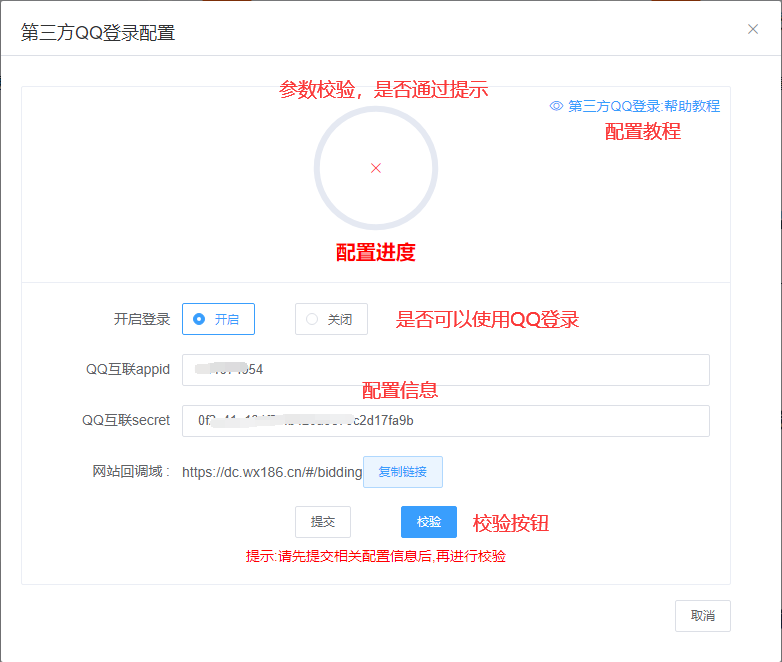This screenshot has width=782, height=662.
Task: Click the 提示:请先提交相关配置信息后,再进行校验 hint text
Action: (x=376, y=556)
